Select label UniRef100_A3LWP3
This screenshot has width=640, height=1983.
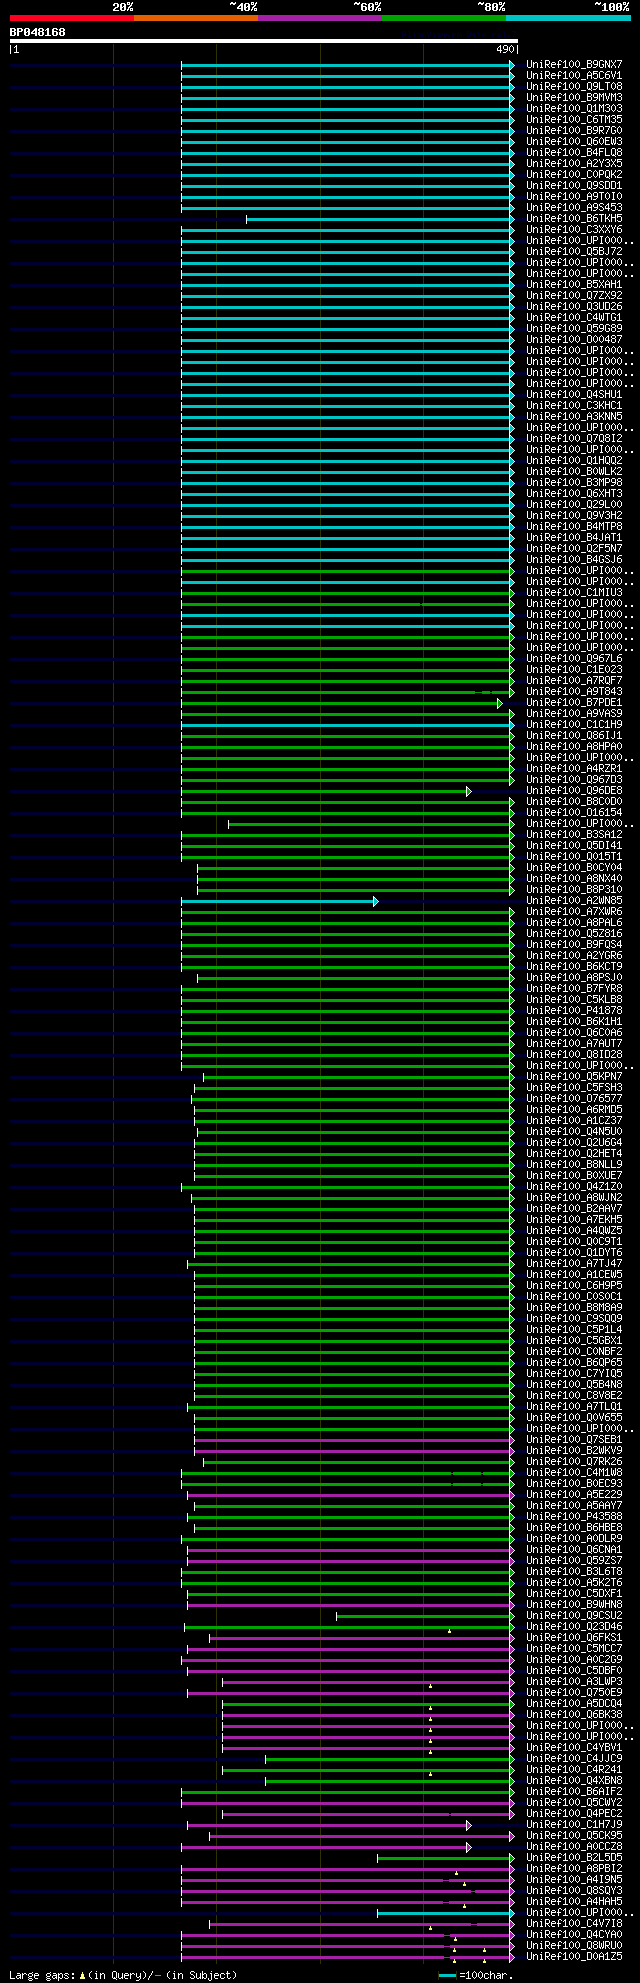[574, 1682]
